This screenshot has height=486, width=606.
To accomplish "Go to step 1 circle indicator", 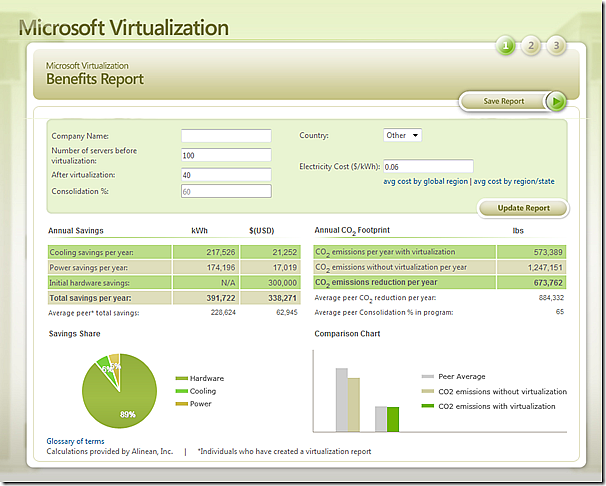I will [507, 45].
